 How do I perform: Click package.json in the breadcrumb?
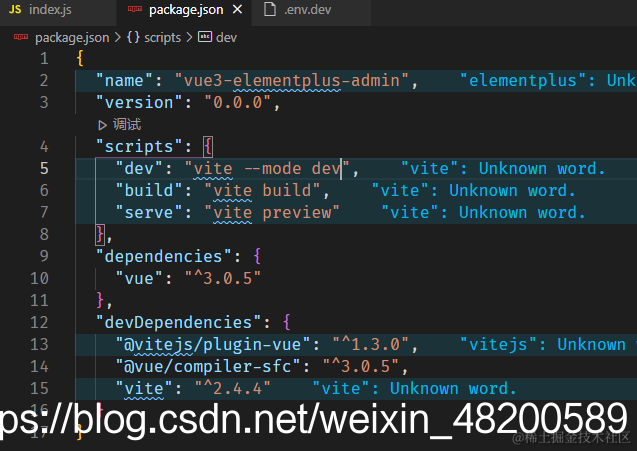tap(72, 37)
